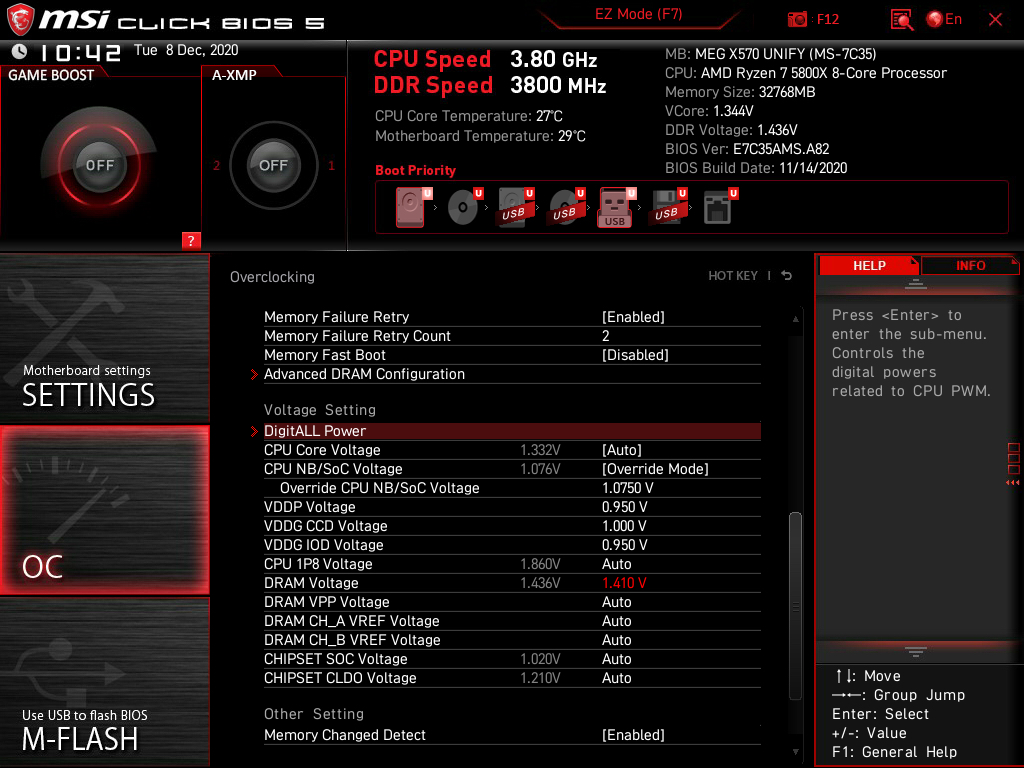
Task: Edit CHIPSET SOC Voltage Auto value
Action: pyautogui.click(x=616, y=658)
